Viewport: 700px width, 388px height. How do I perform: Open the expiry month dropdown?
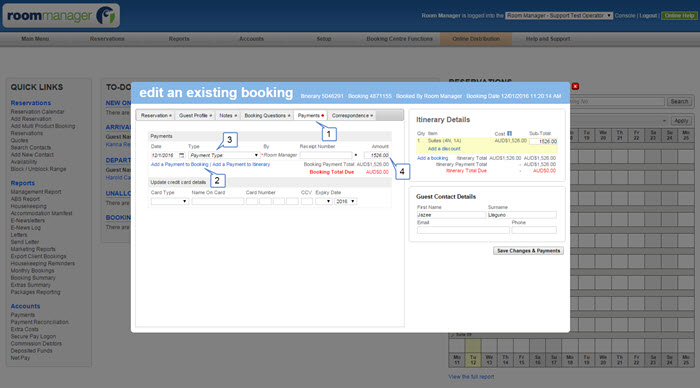[324, 201]
